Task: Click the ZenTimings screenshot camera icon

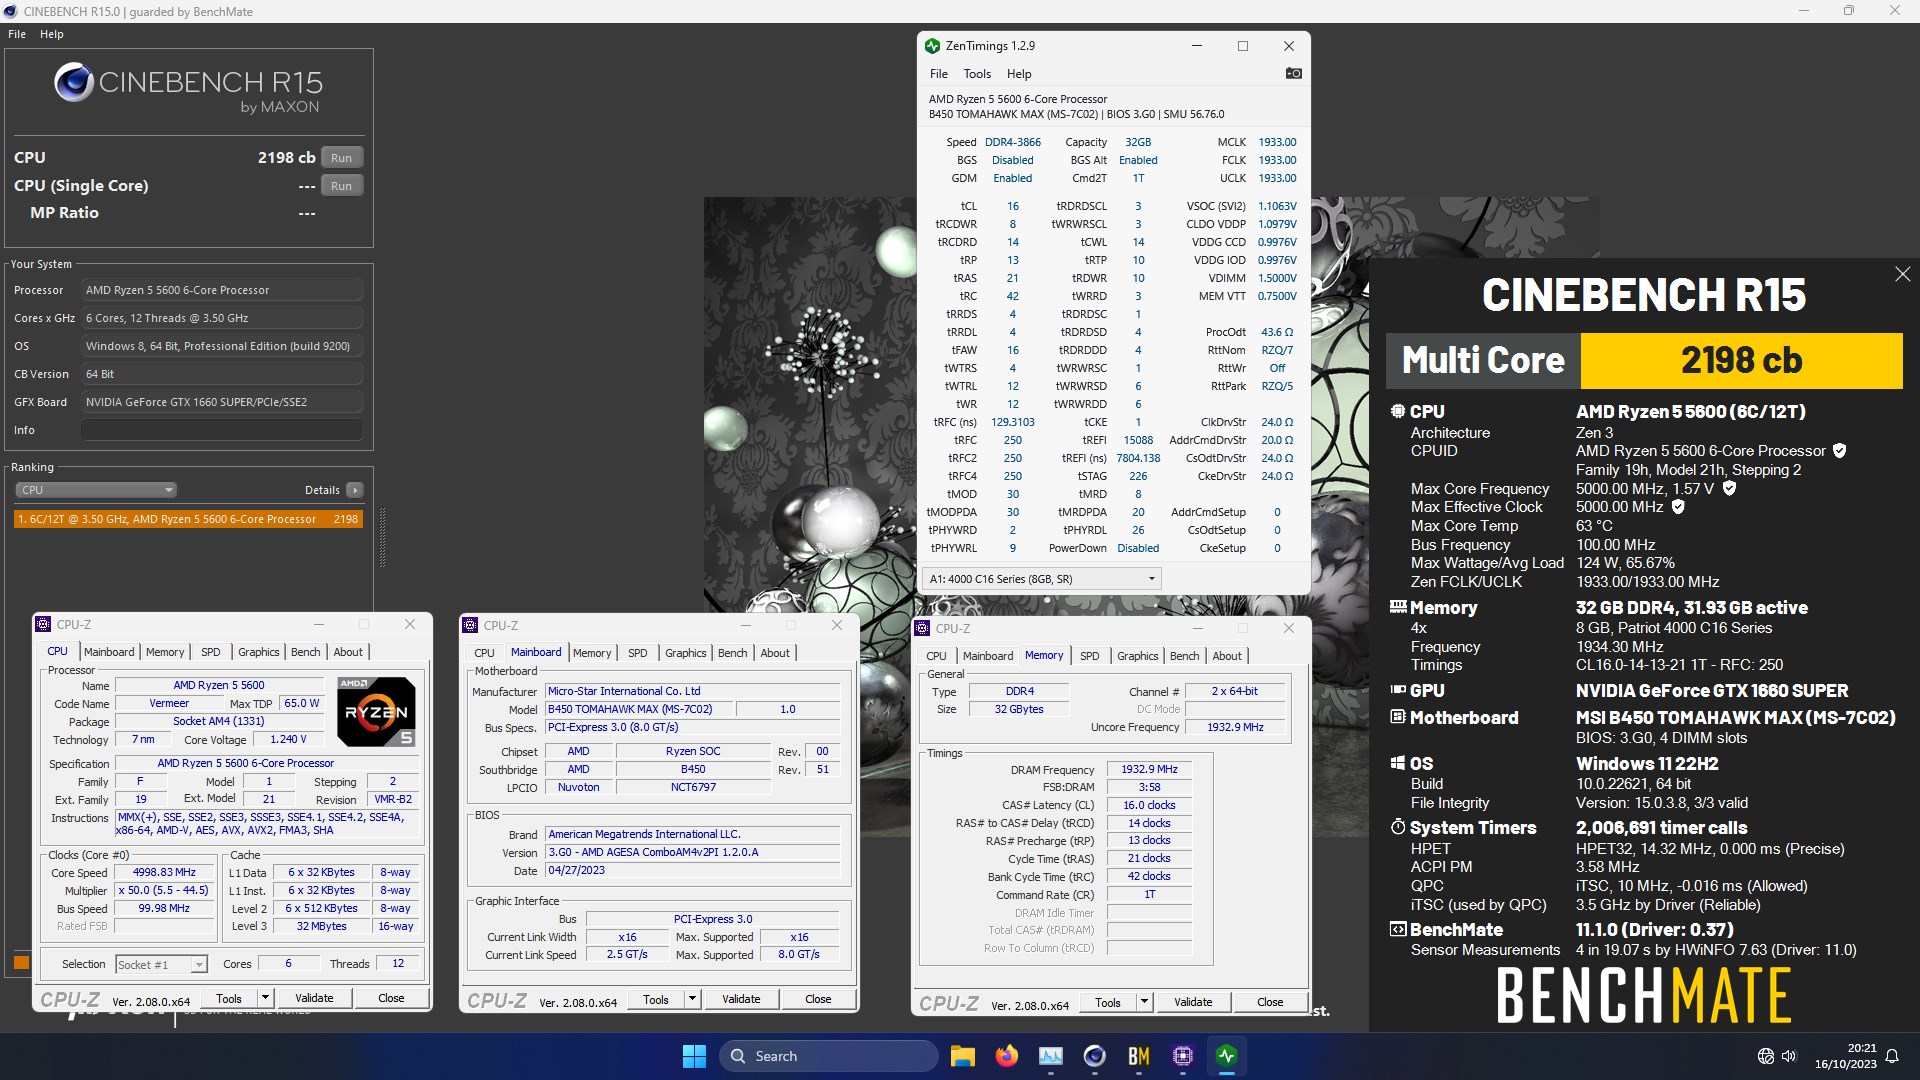Action: (x=1293, y=73)
